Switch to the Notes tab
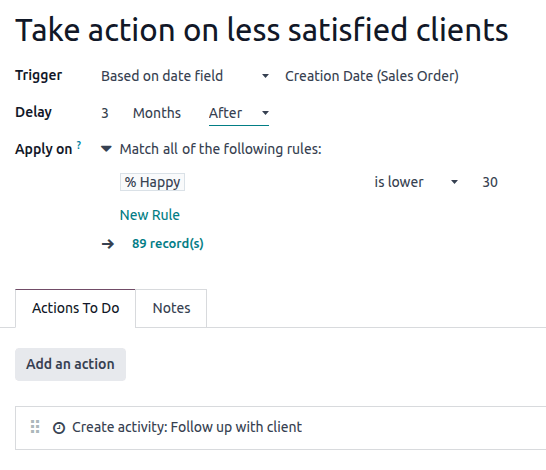546x470 pixels. 171,308
